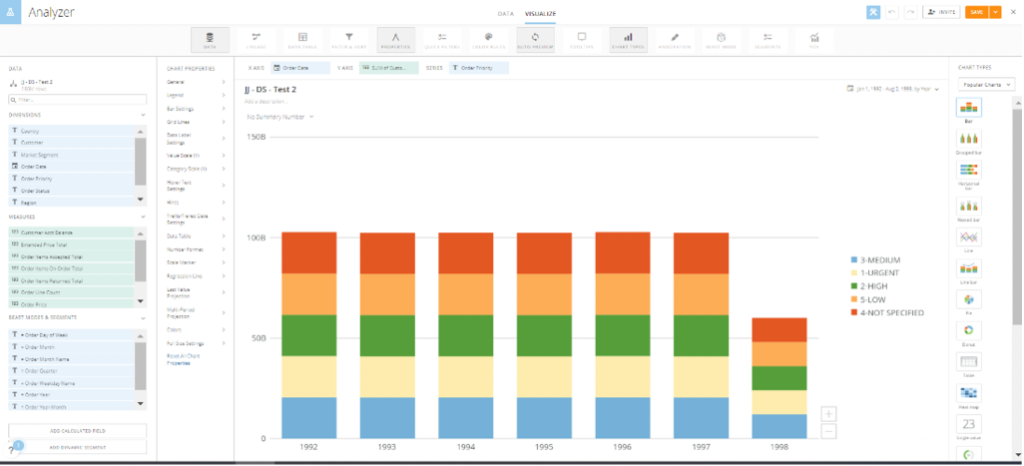Click the 2-HIGH legend color swatch
Screen dimensions: 1024x466
point(854,286)
